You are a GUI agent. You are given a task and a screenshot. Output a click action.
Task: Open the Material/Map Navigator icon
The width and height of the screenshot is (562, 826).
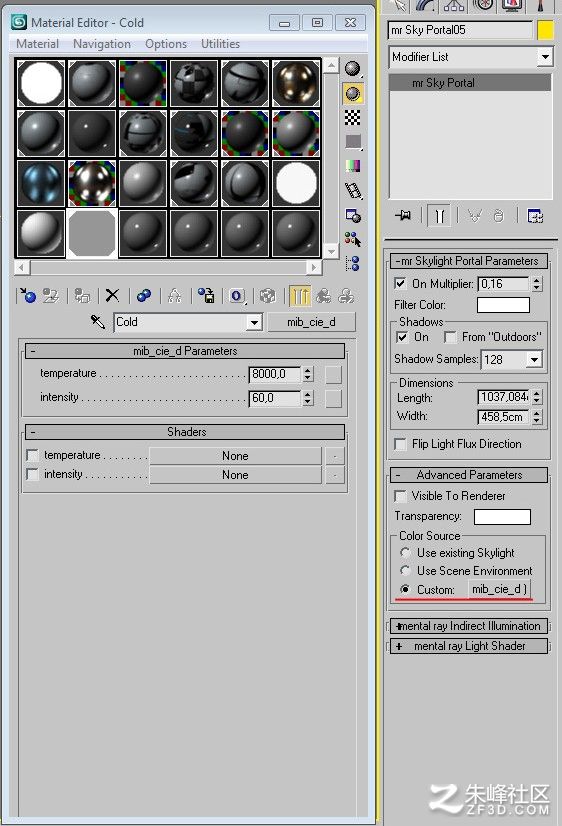point(352,263)
